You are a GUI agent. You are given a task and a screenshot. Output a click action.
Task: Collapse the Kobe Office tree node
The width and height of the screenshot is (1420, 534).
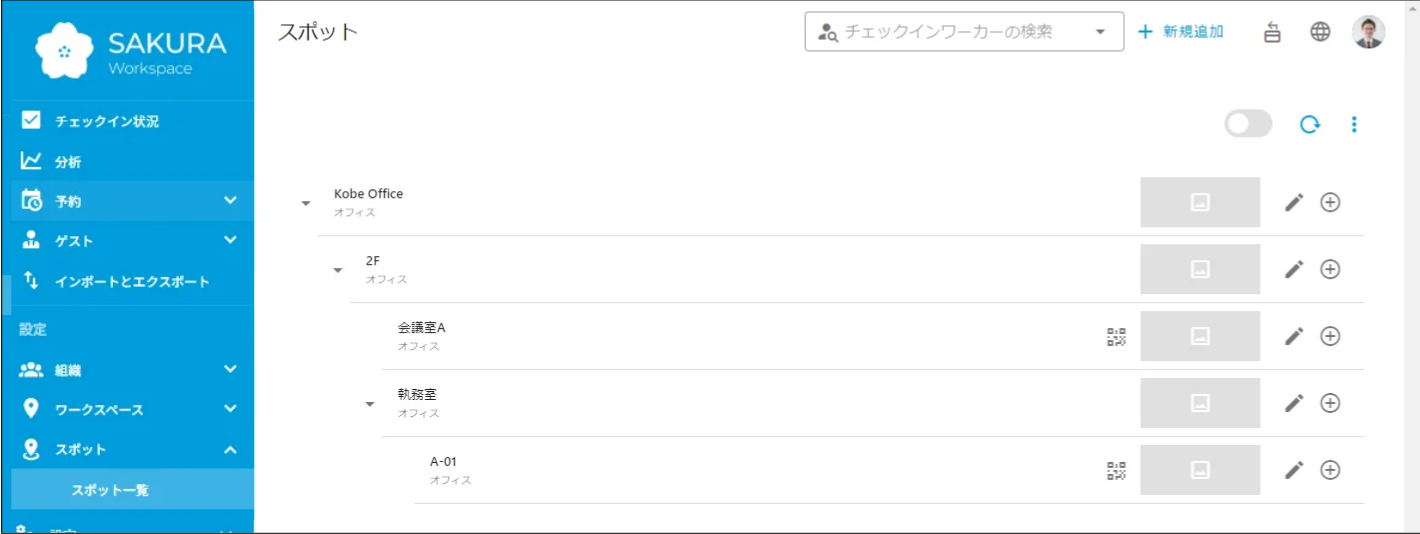coord(306,203)
